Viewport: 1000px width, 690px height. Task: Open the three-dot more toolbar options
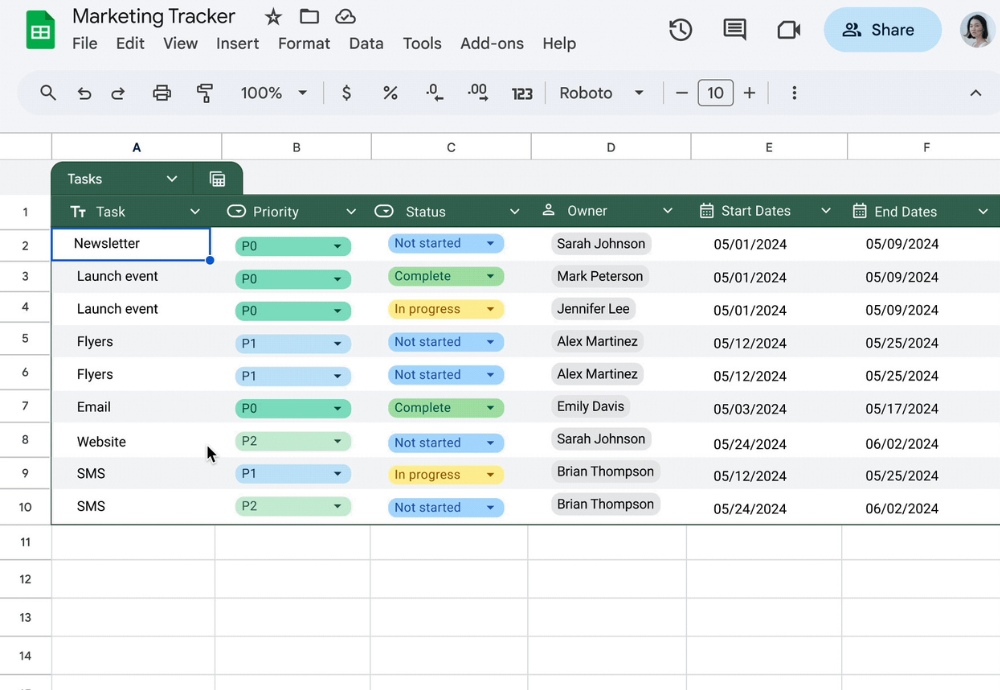point(794,93)
